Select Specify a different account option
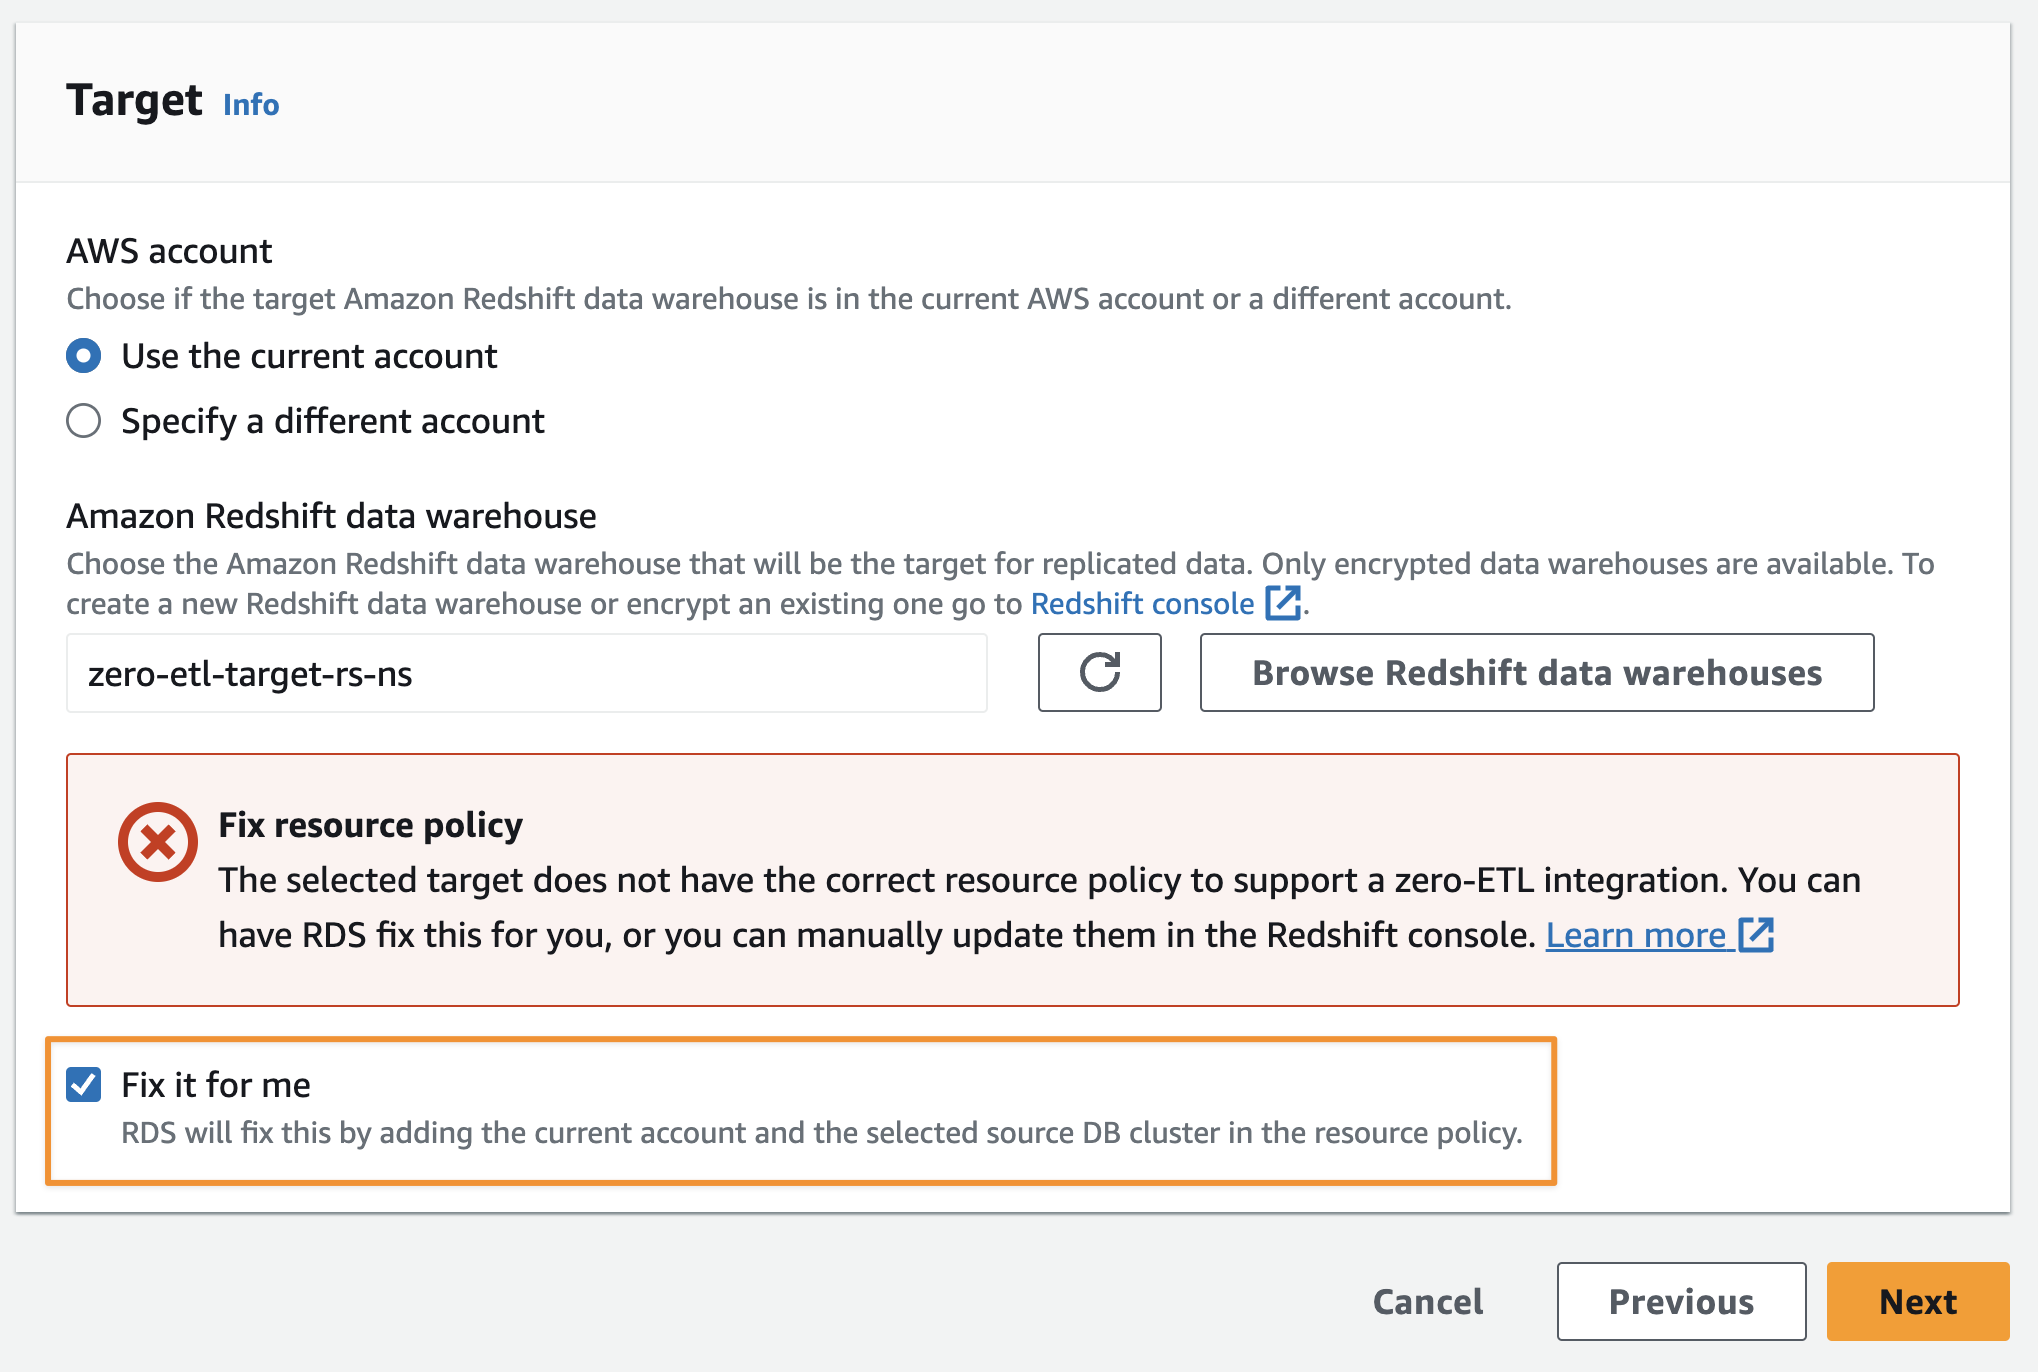This screenshot has height=1372, width=2038. coord(84,421)
